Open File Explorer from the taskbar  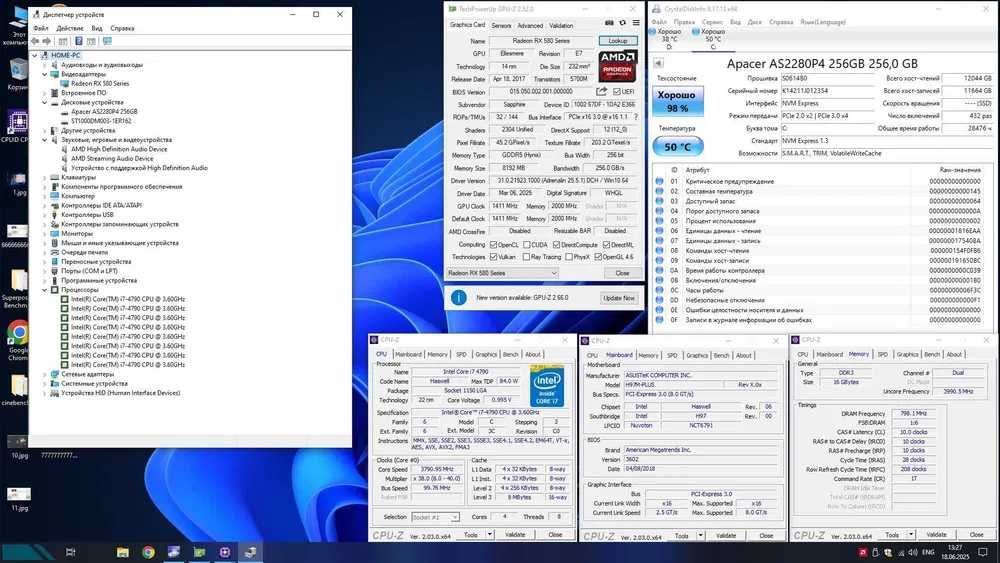pyautogui.click(x=122, y=552)
